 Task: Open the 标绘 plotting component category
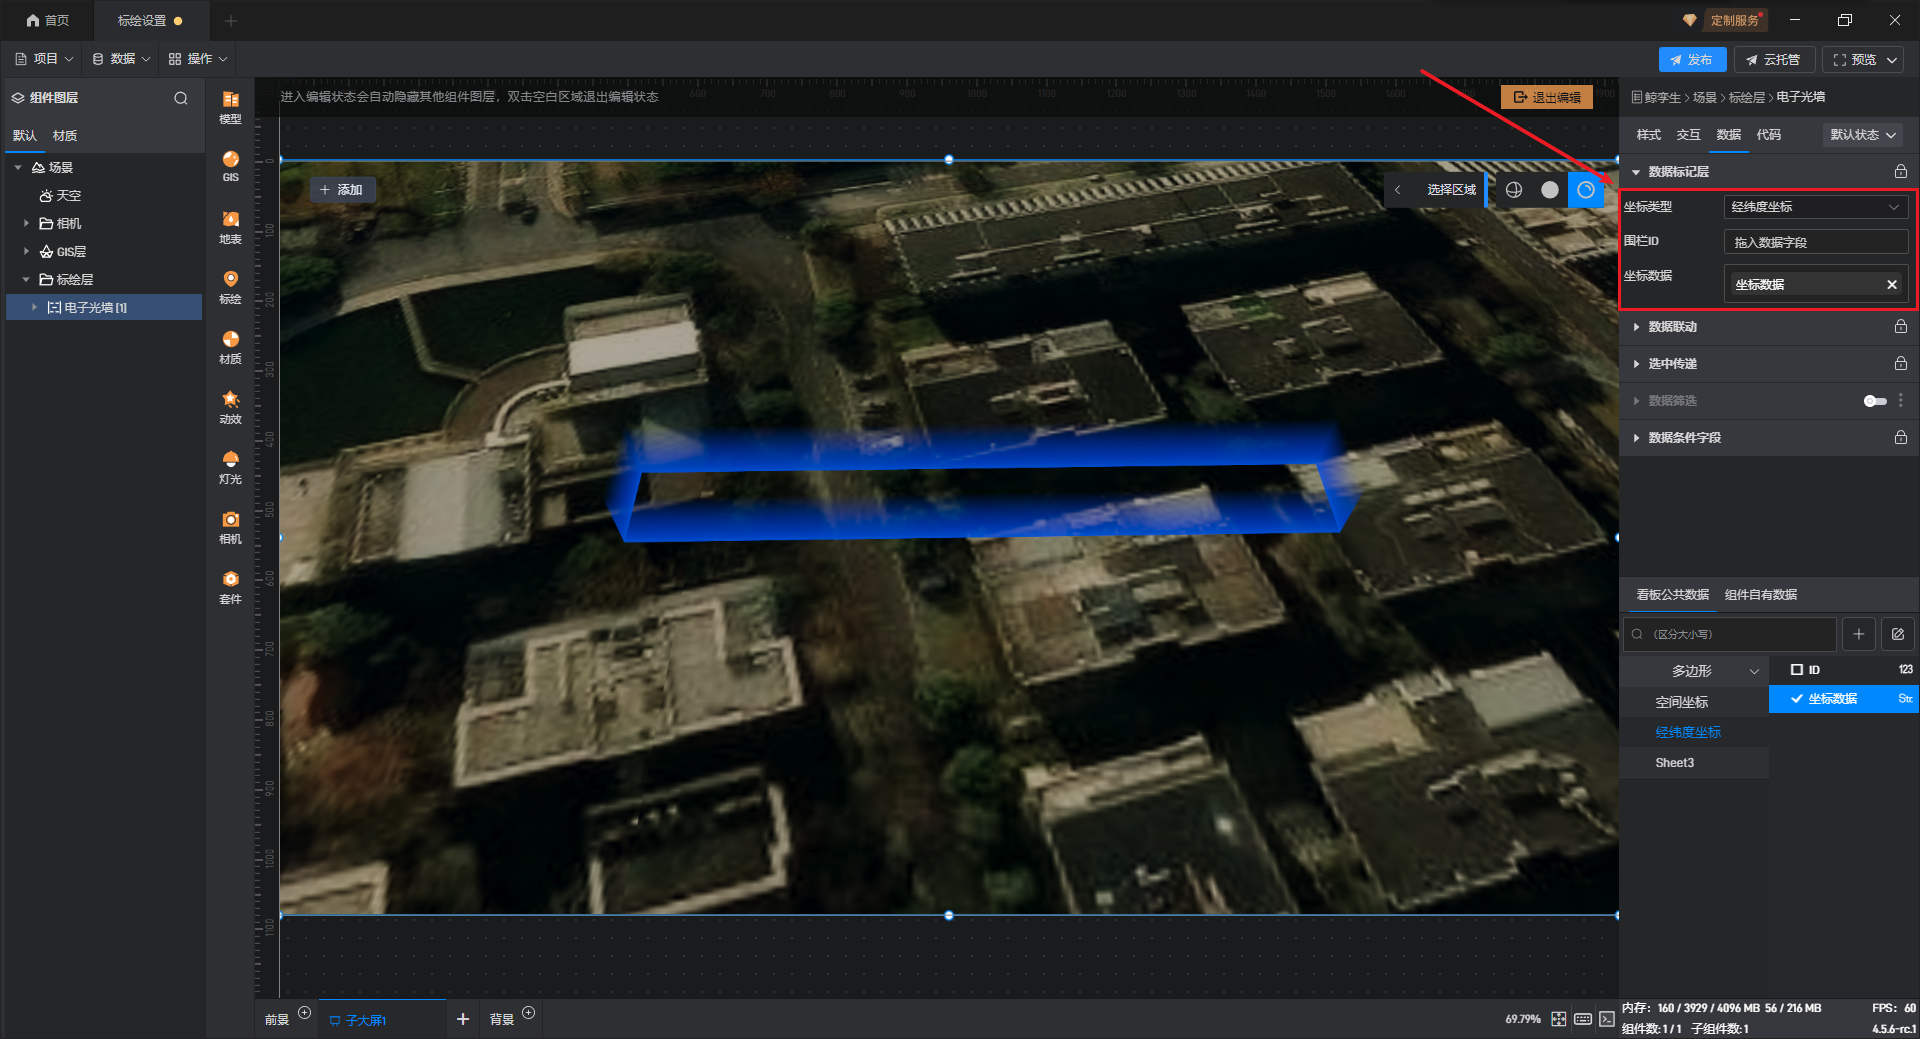pyautogui.click(x=230, y=287)
